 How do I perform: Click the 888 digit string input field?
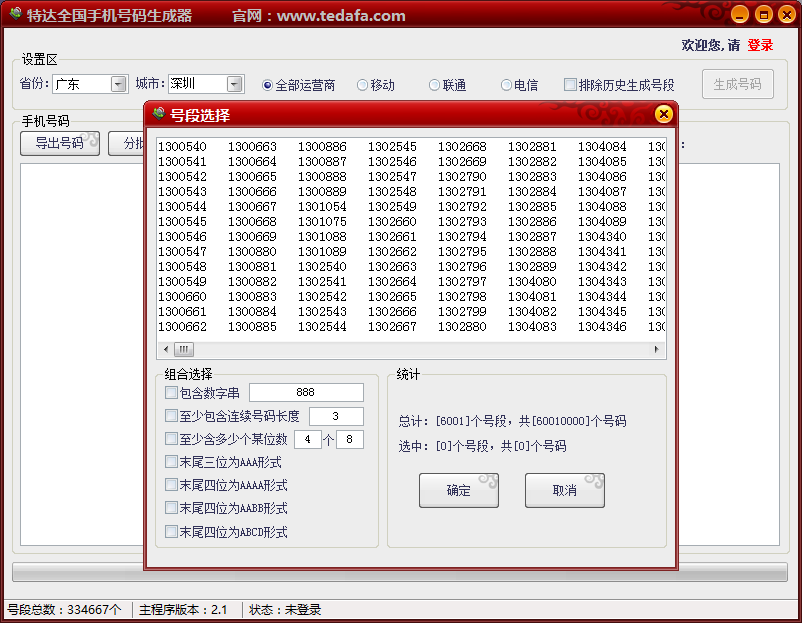(x=306, y=393)
